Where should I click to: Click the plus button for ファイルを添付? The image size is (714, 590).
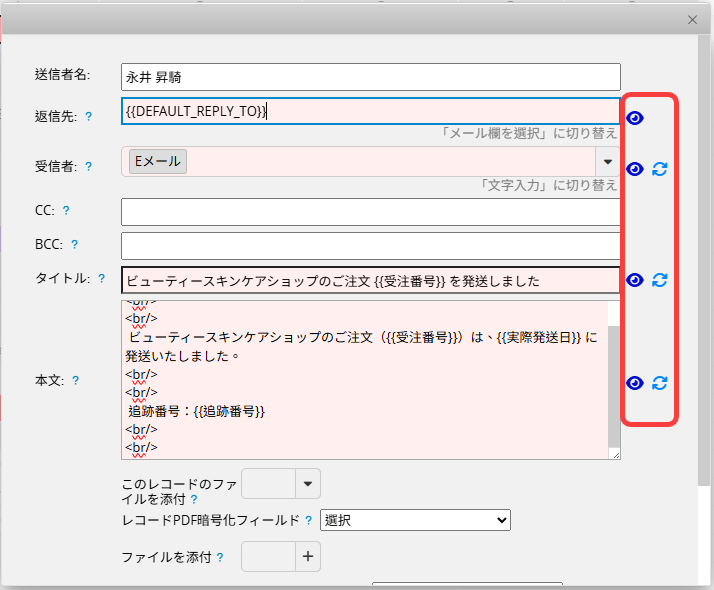tap(308, 557)
